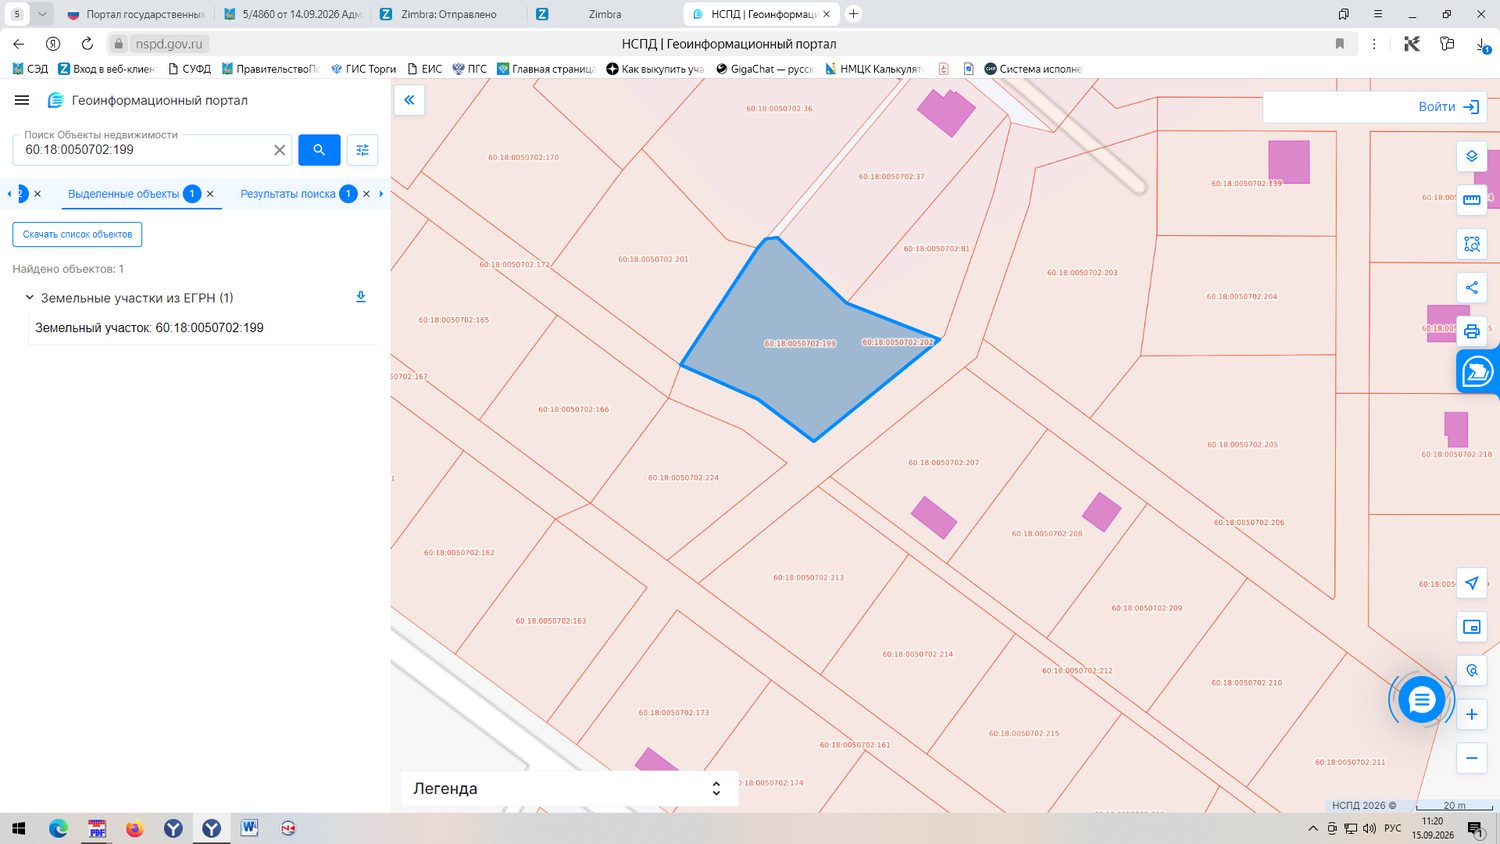The image size is (1500, 844).
Task: Switch to Zimbra: Отправлено browser tab
Action: click(x=449, y=14)
